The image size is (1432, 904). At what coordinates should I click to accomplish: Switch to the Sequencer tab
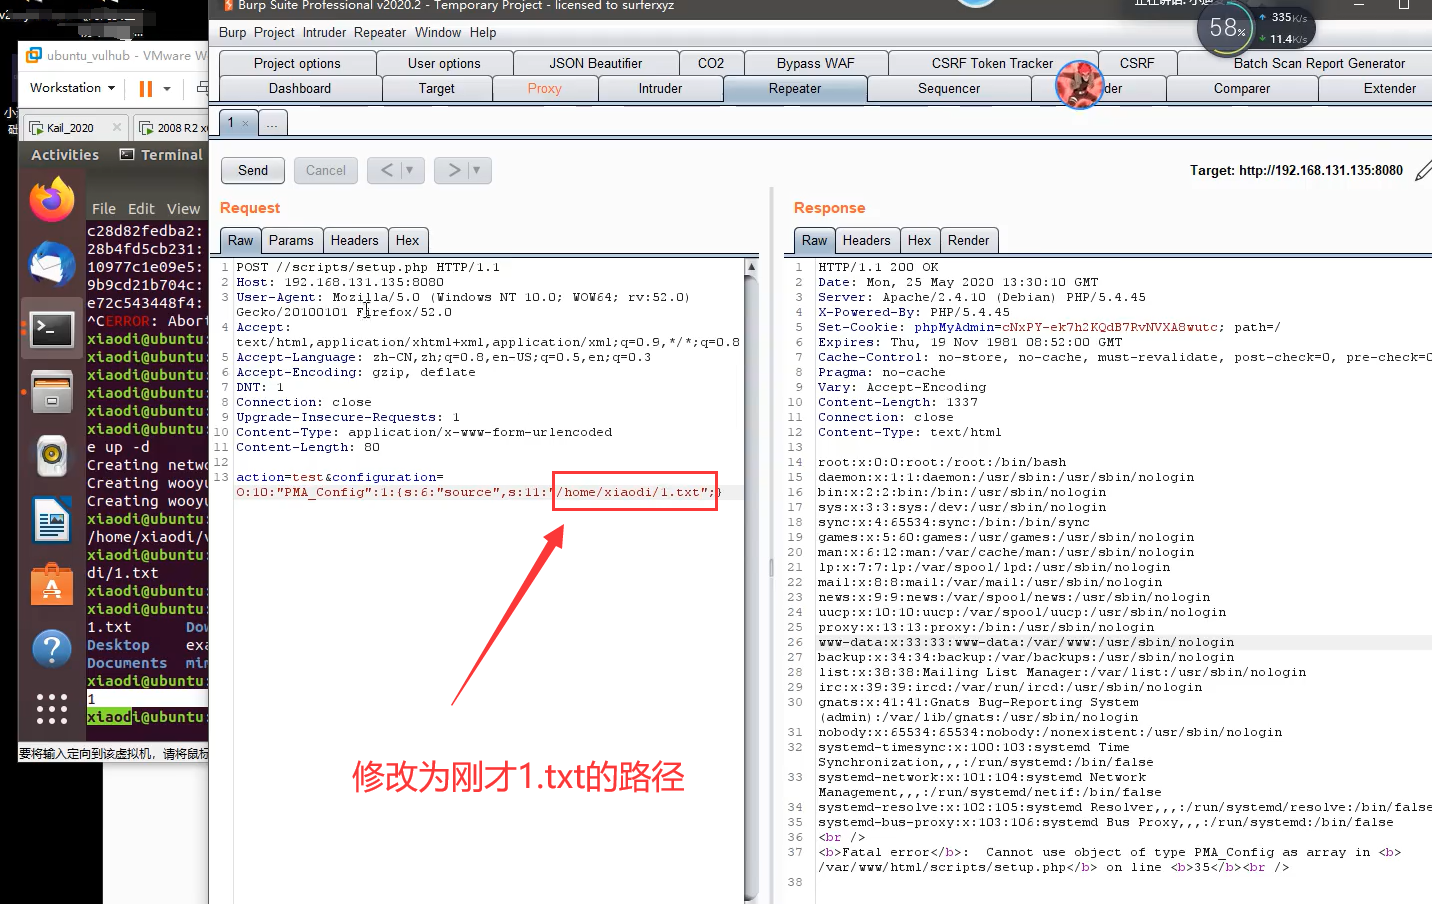[949, 88]
